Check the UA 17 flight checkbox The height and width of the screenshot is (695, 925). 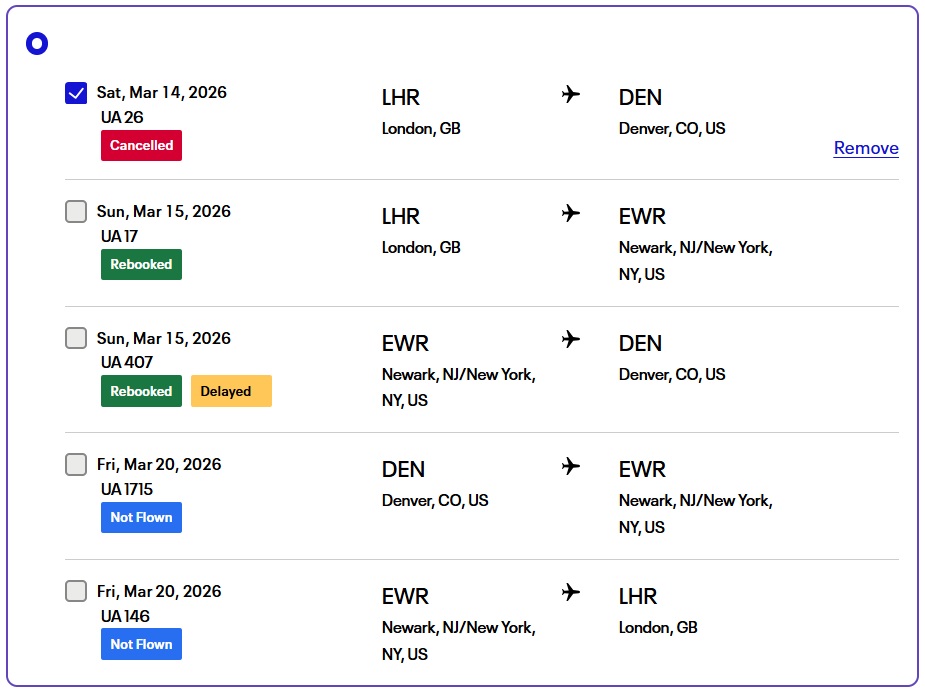pos(76,212)
